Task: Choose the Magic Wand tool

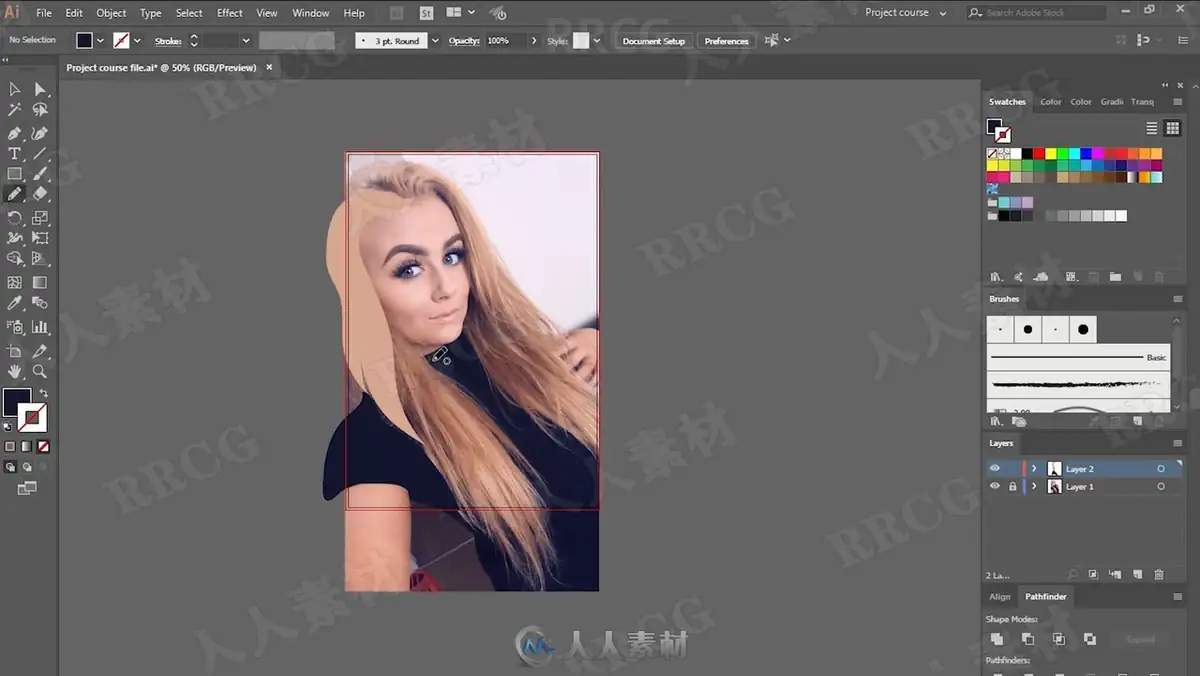Action: click(14, 111)
